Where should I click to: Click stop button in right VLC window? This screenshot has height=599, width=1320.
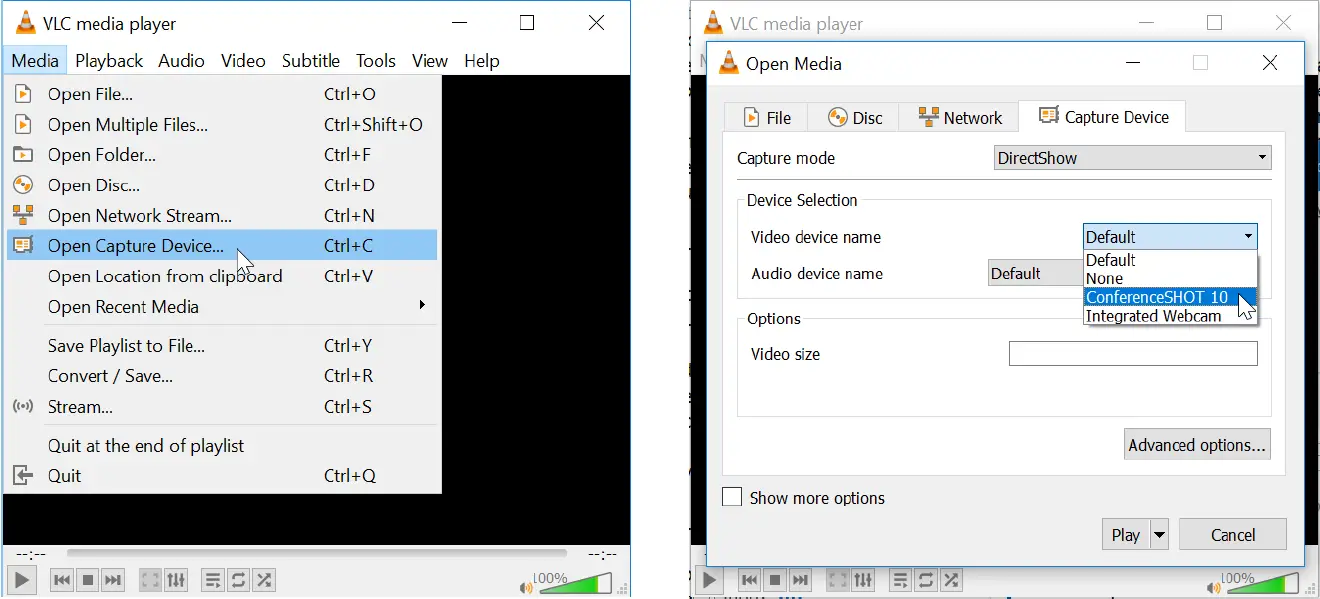[x=775, y=580]
